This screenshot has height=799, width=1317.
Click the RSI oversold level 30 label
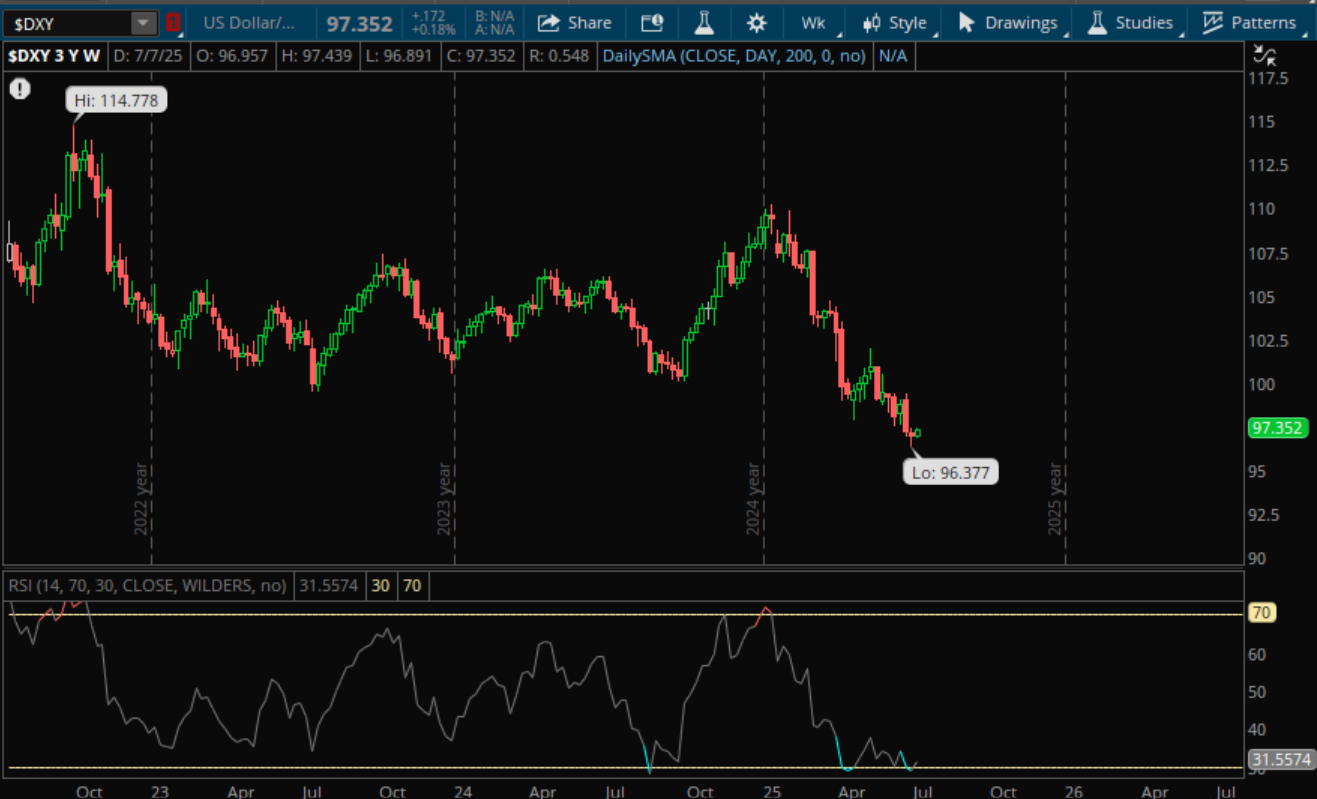(381, 585)
